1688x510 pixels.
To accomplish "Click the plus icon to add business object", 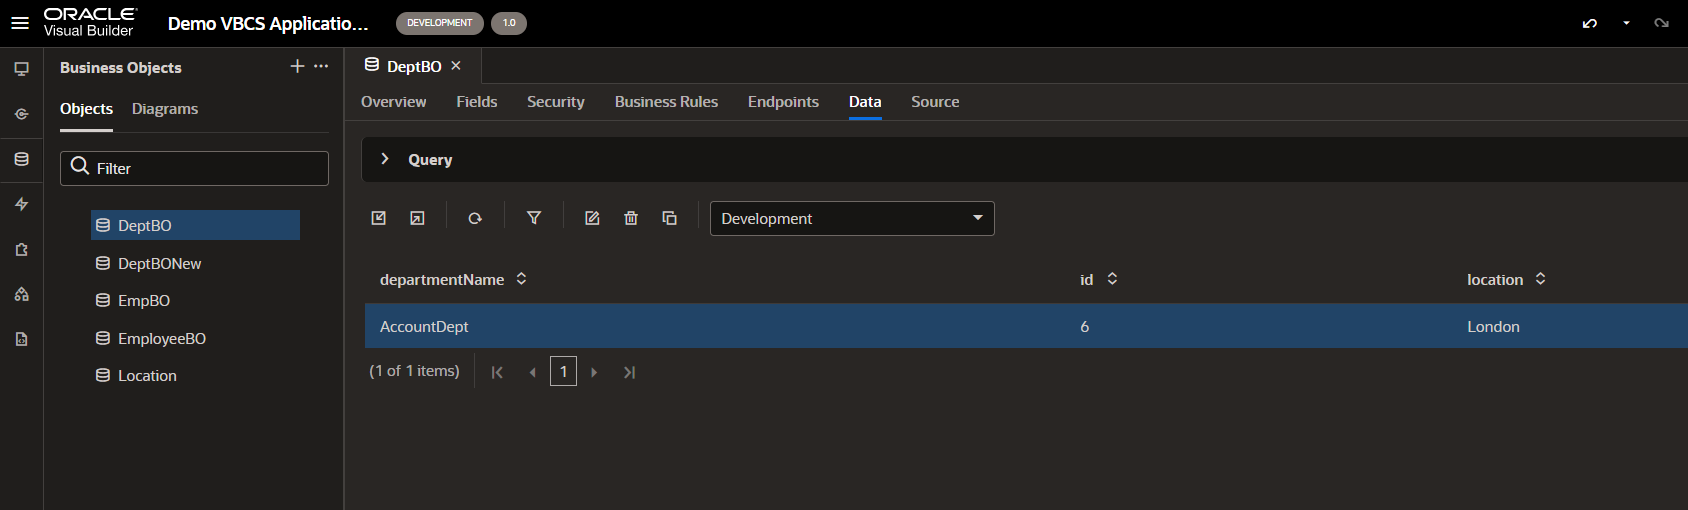I will pos(297,66).
